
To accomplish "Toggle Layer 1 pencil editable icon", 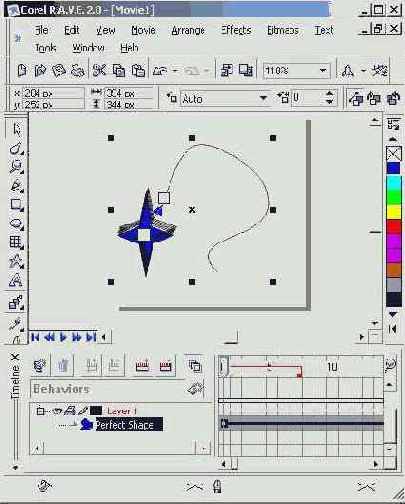I will [x=83, y=411].
